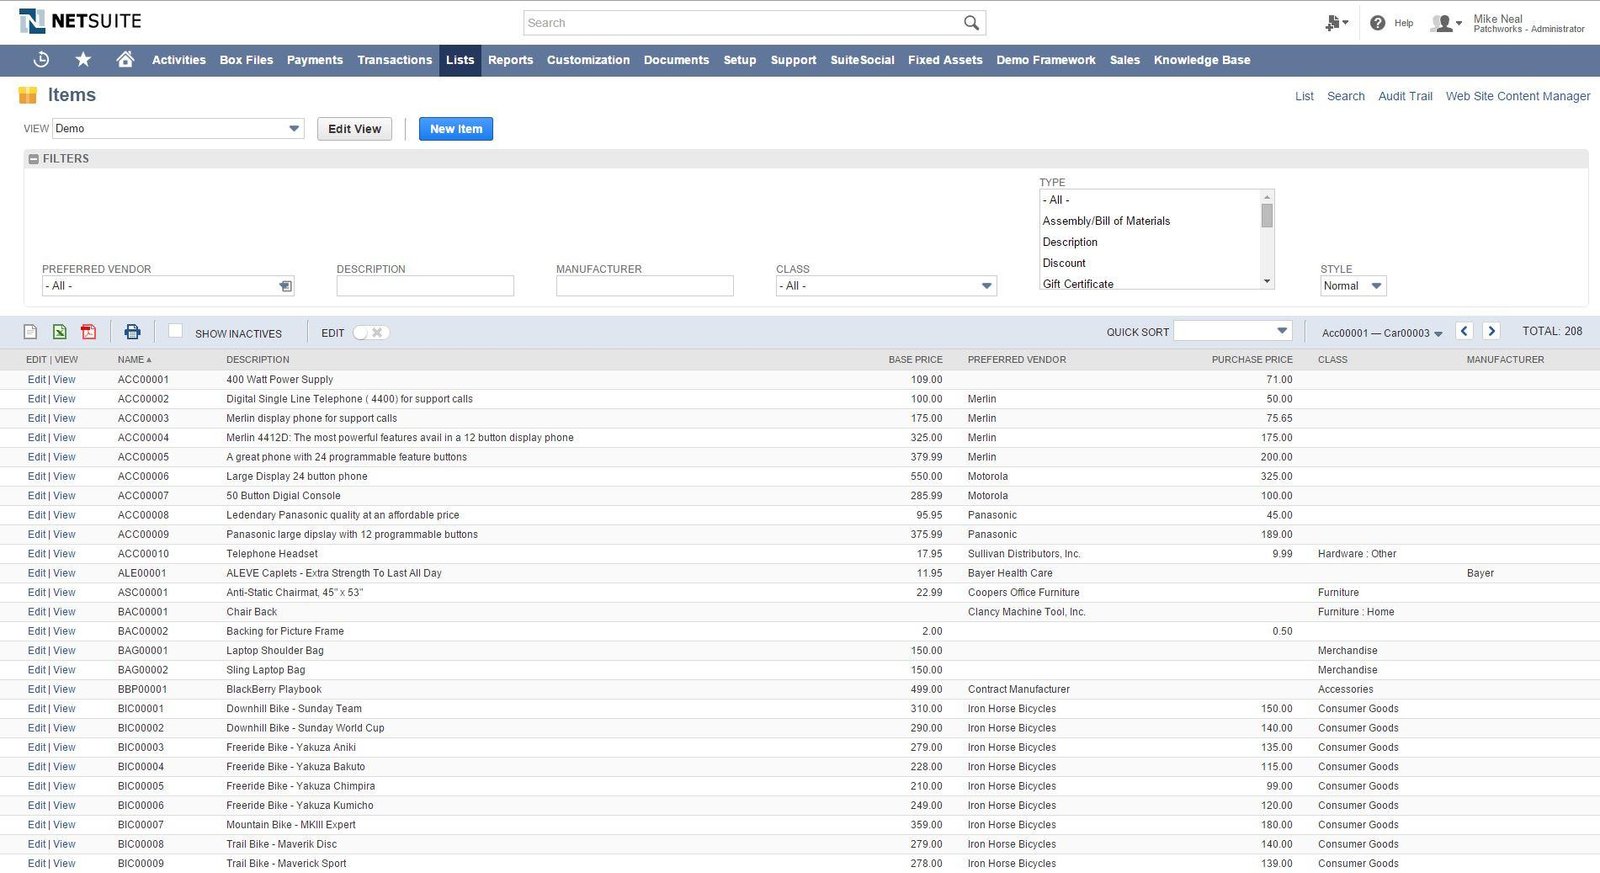
Task: Open the Activities menu
Action: coord(179,60)
